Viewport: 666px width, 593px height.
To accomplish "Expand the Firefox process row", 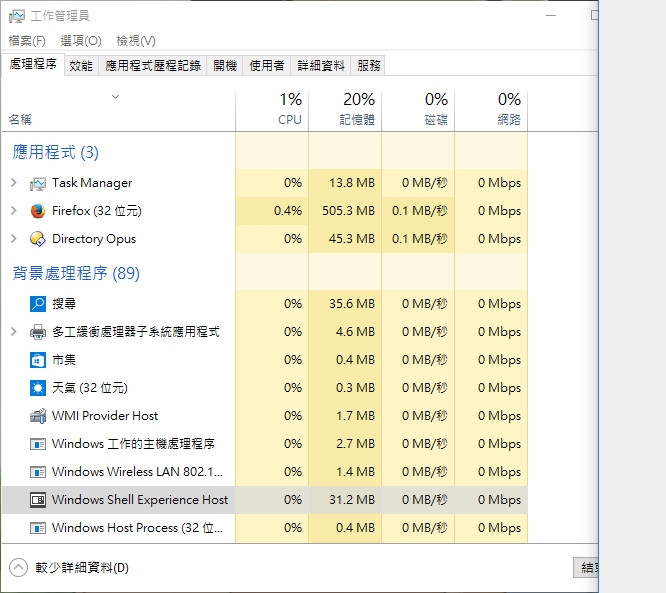I will (x=14, y=211).
